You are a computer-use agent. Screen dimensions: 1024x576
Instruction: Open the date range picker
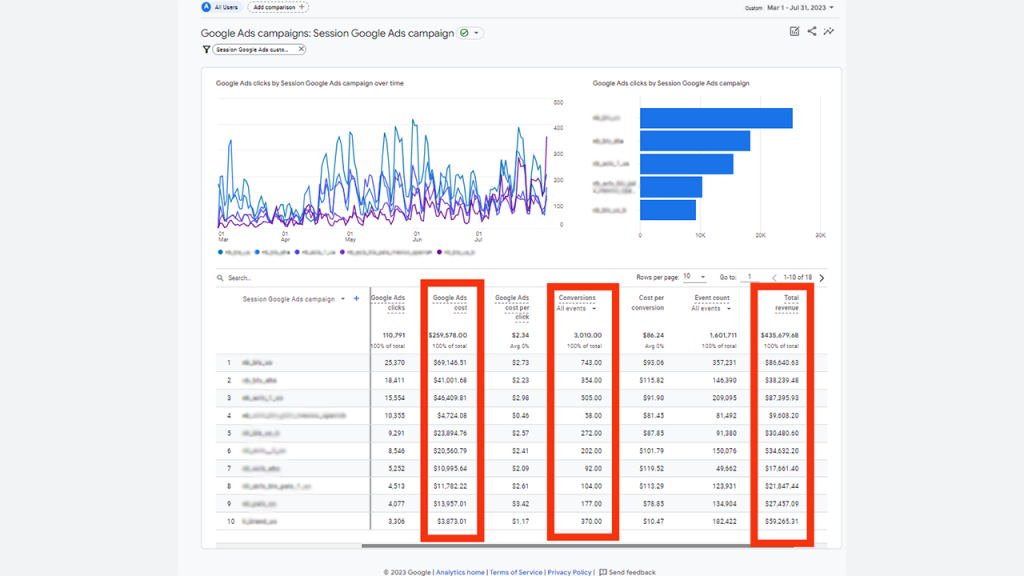click(800, 8)
